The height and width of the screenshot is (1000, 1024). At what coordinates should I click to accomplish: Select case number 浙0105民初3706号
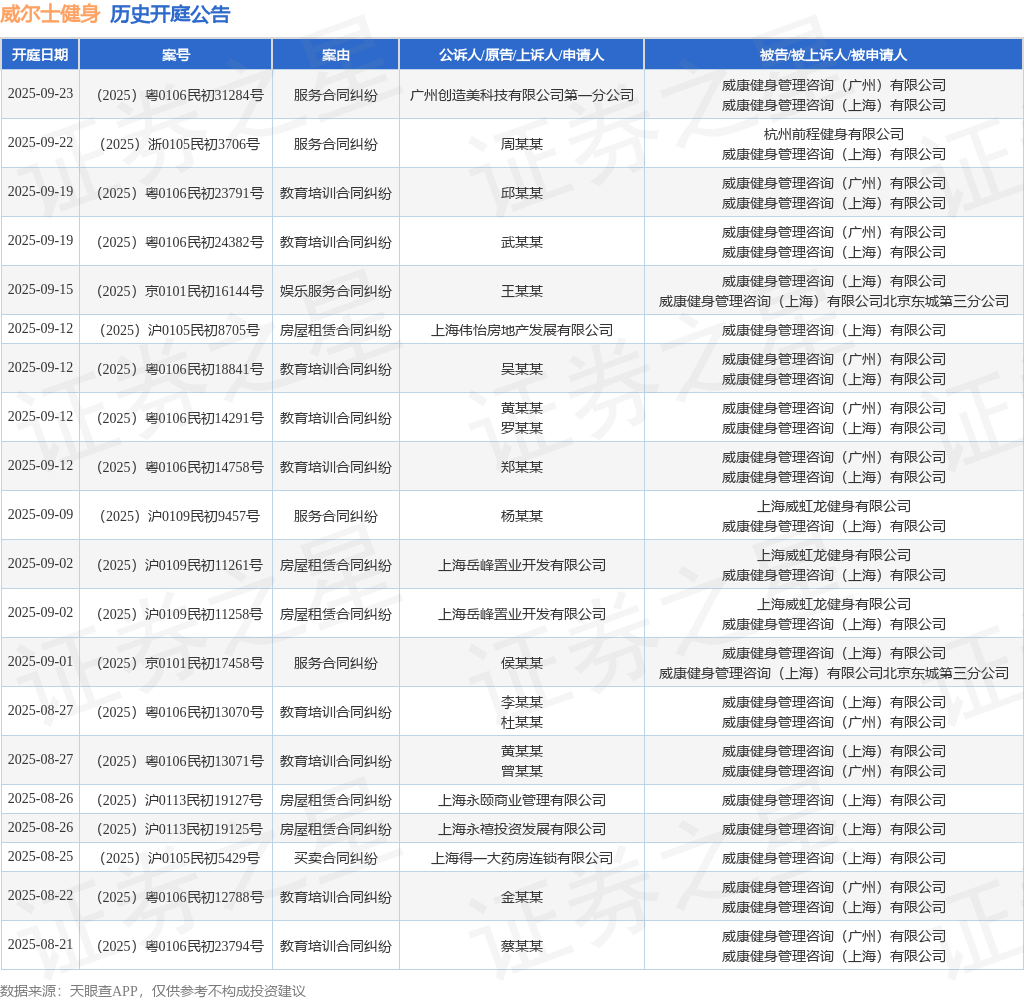180,144
